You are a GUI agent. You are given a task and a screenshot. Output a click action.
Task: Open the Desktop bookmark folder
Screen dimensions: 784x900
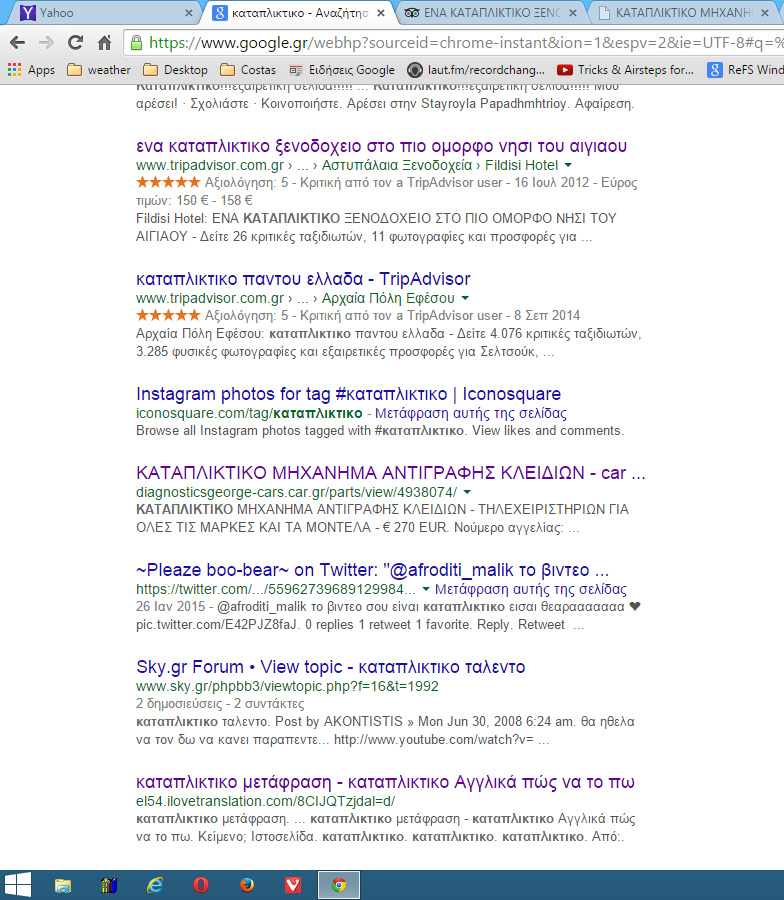(x=175, y=70)
